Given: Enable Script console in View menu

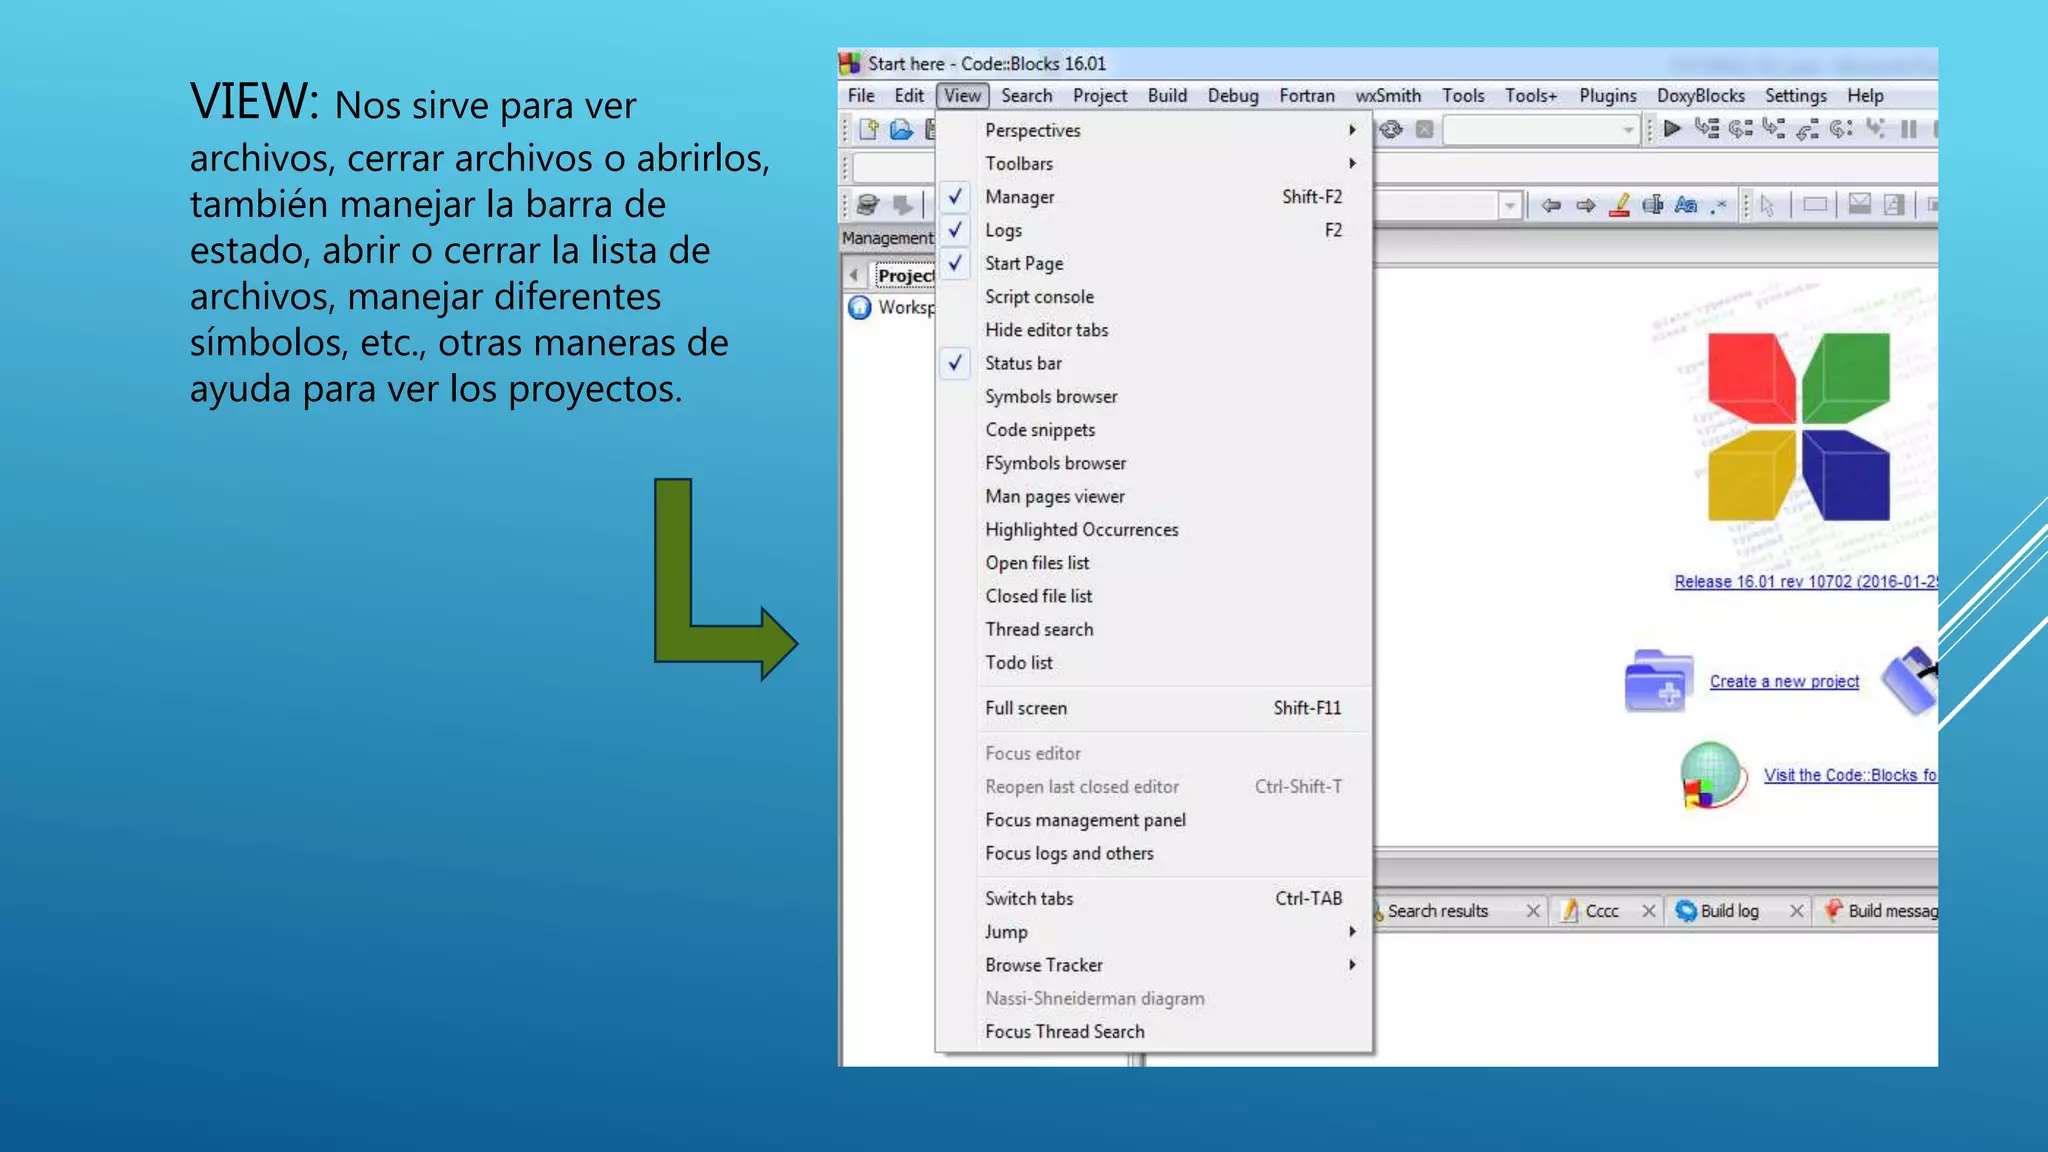Looking at the screenshot, I should click(x=1156, y=297).
